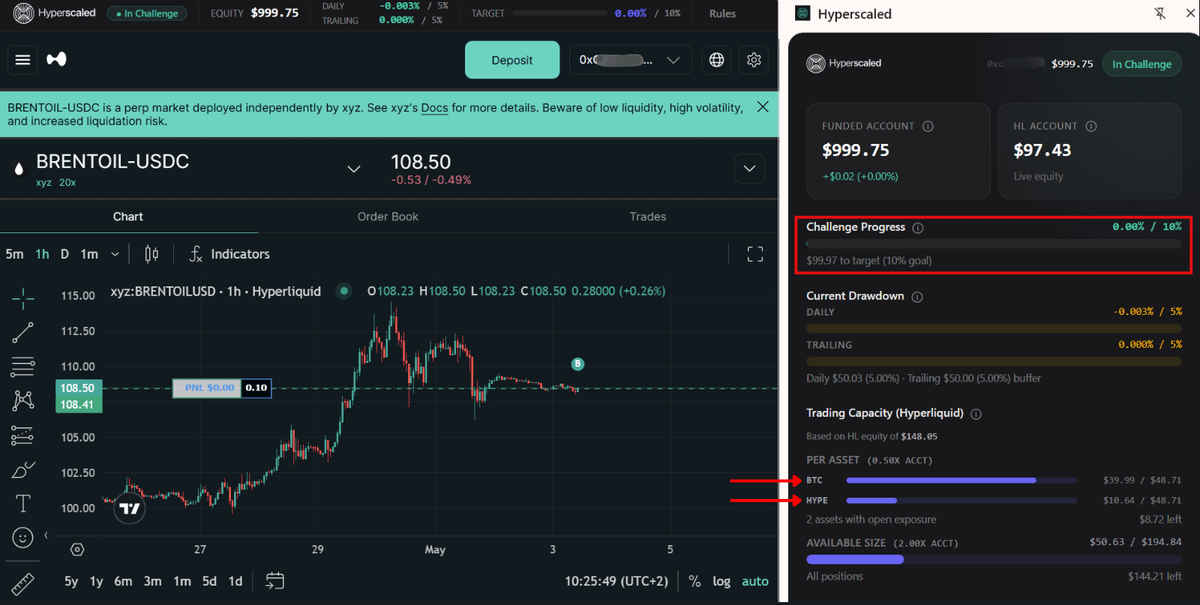Viewport: 1200px width, 605px height.
Task: Open the hamburger menu button
Action: tap(23, 60)
